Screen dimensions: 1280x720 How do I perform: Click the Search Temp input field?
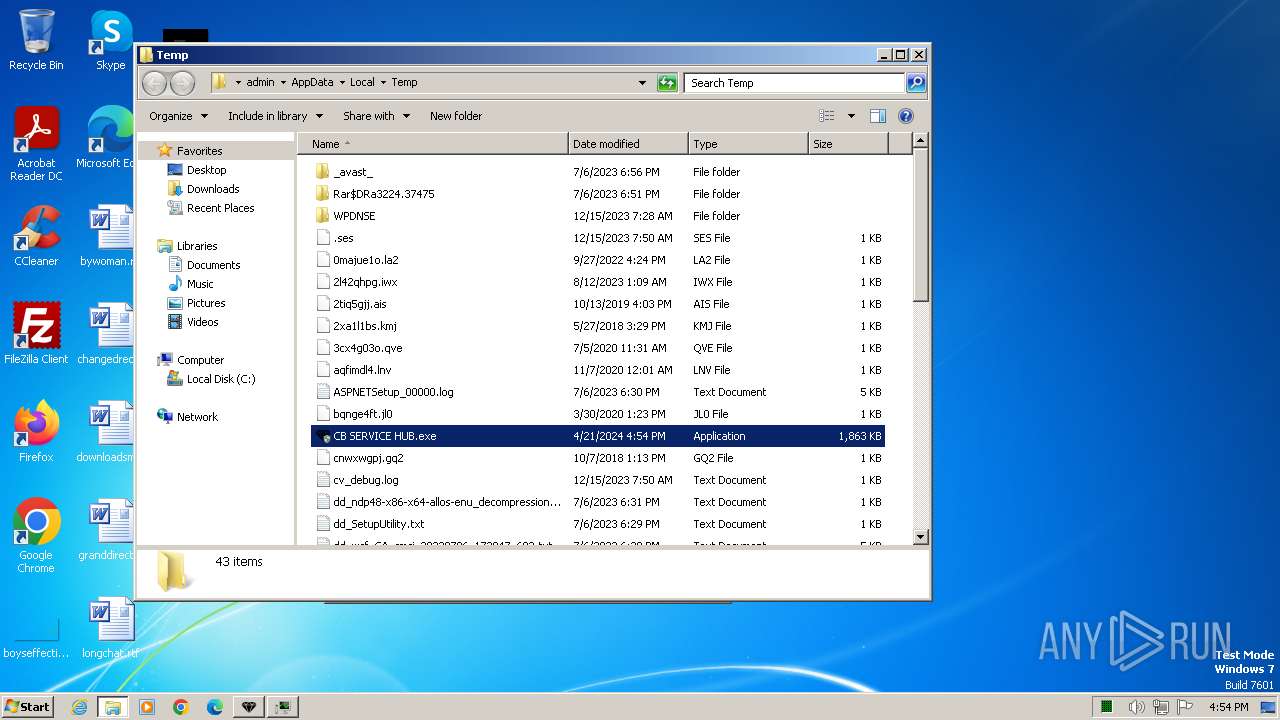point(795,83)
